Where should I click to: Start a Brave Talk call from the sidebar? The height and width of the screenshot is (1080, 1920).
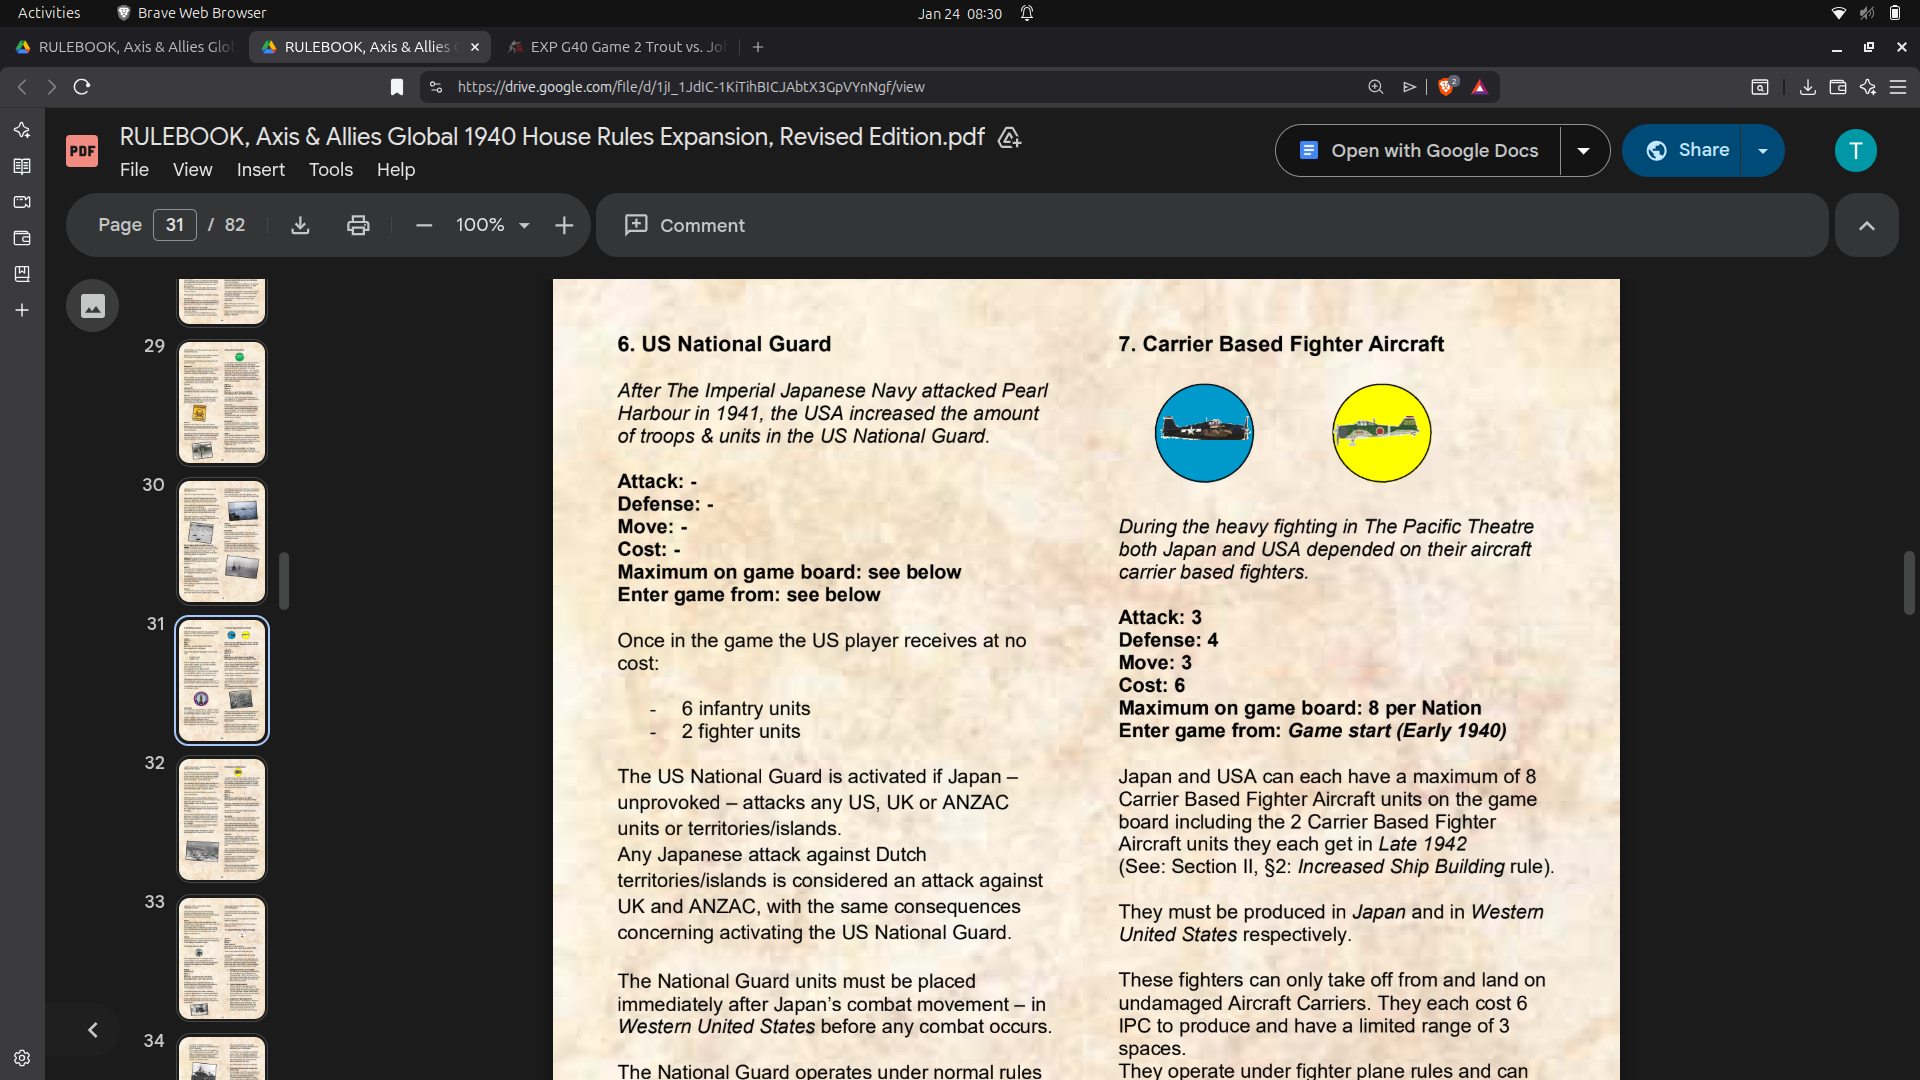(22, 202)
